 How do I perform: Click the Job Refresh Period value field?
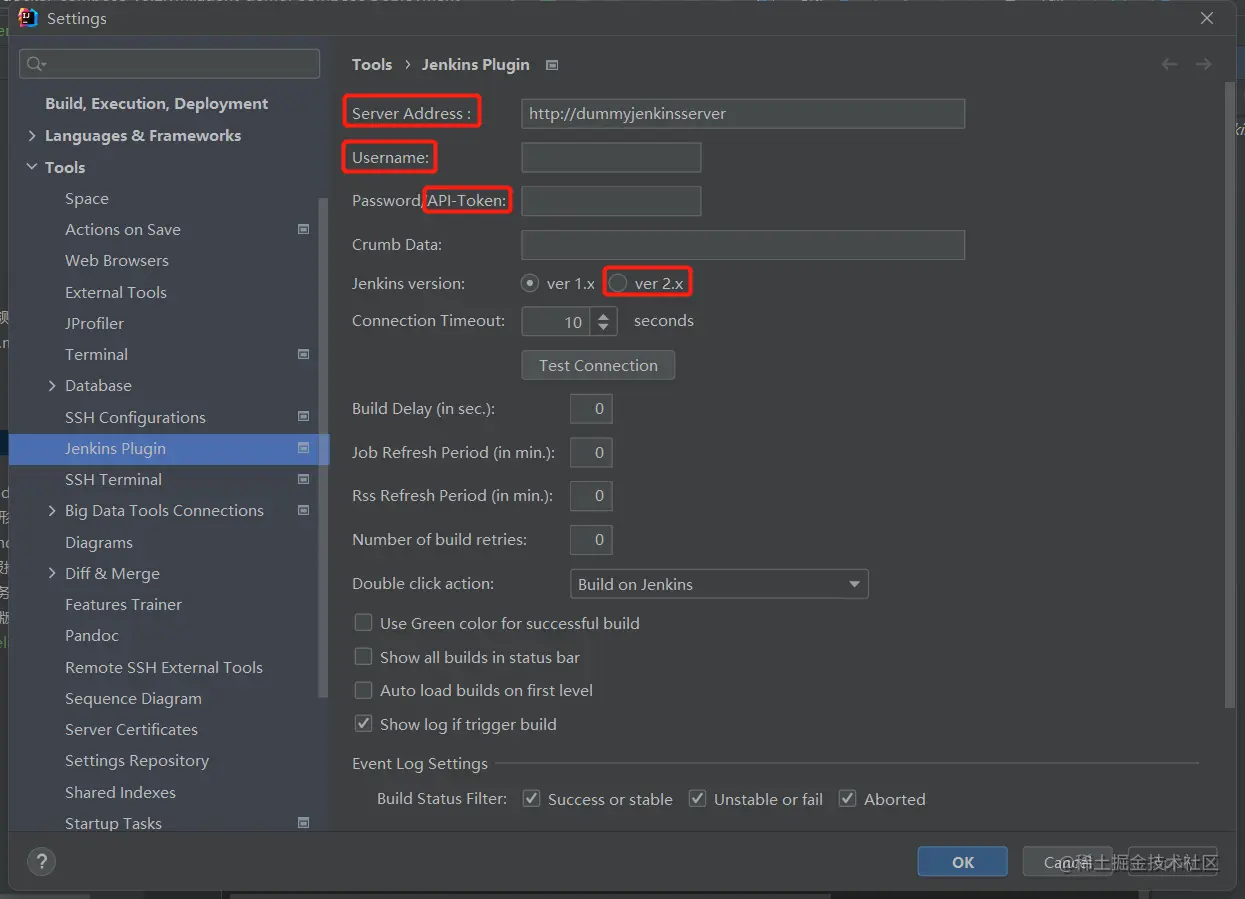click(x=591, y=452)
